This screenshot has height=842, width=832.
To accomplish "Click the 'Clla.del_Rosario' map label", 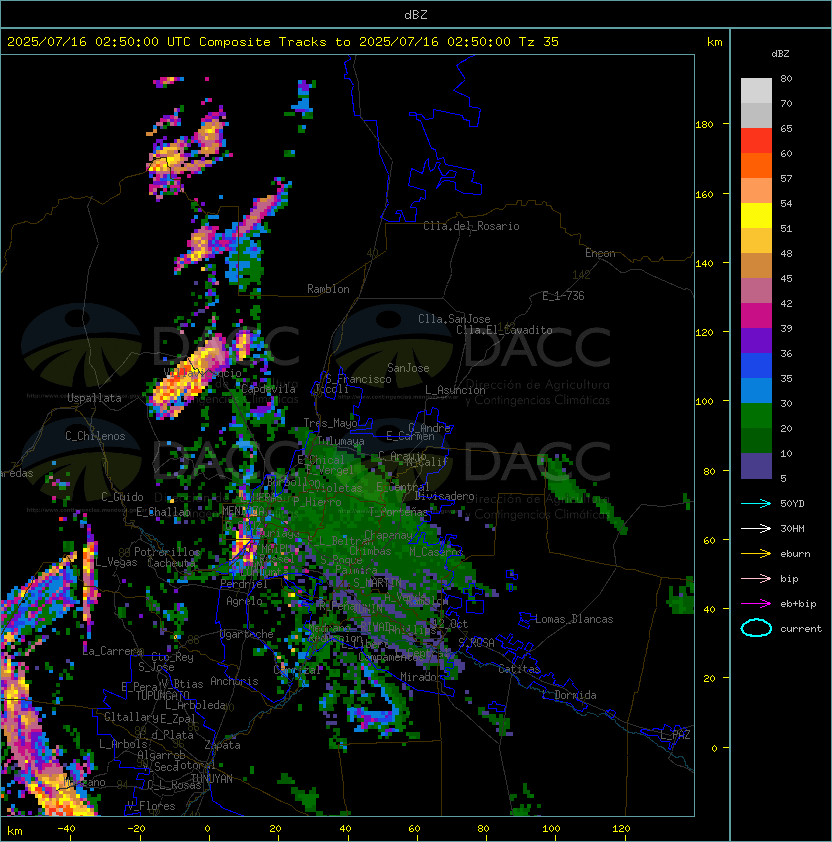I will click(x=471, y=226).
